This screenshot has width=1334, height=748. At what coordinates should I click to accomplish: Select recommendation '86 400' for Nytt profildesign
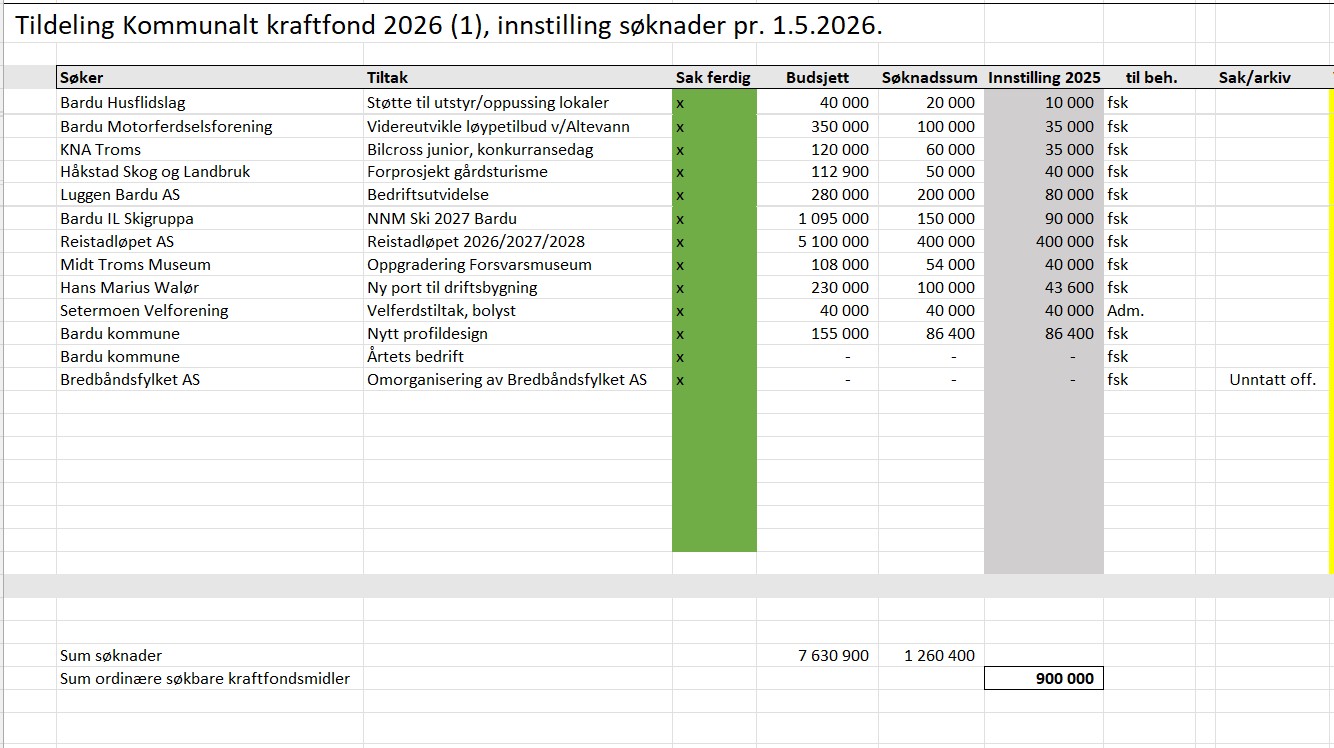(1070, 333)
